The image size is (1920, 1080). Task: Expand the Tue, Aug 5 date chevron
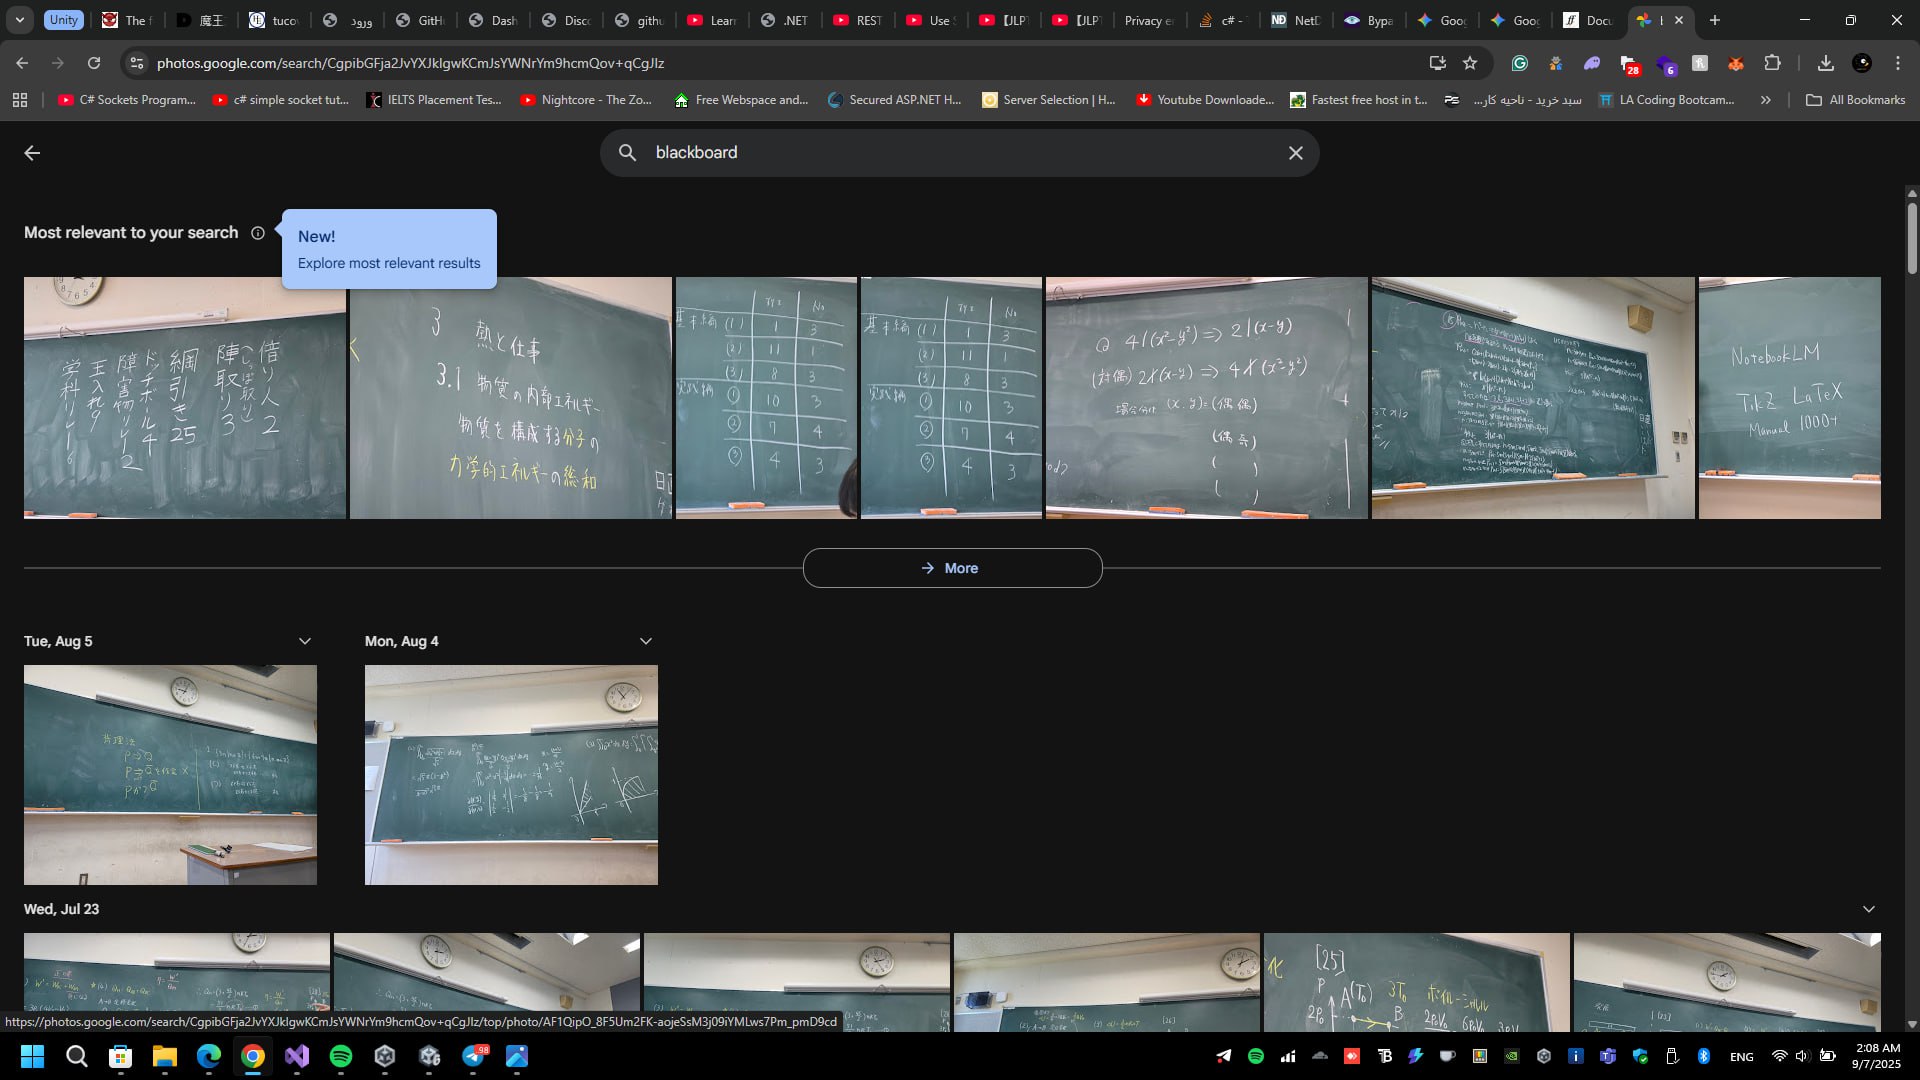click(x=305, y=641)
